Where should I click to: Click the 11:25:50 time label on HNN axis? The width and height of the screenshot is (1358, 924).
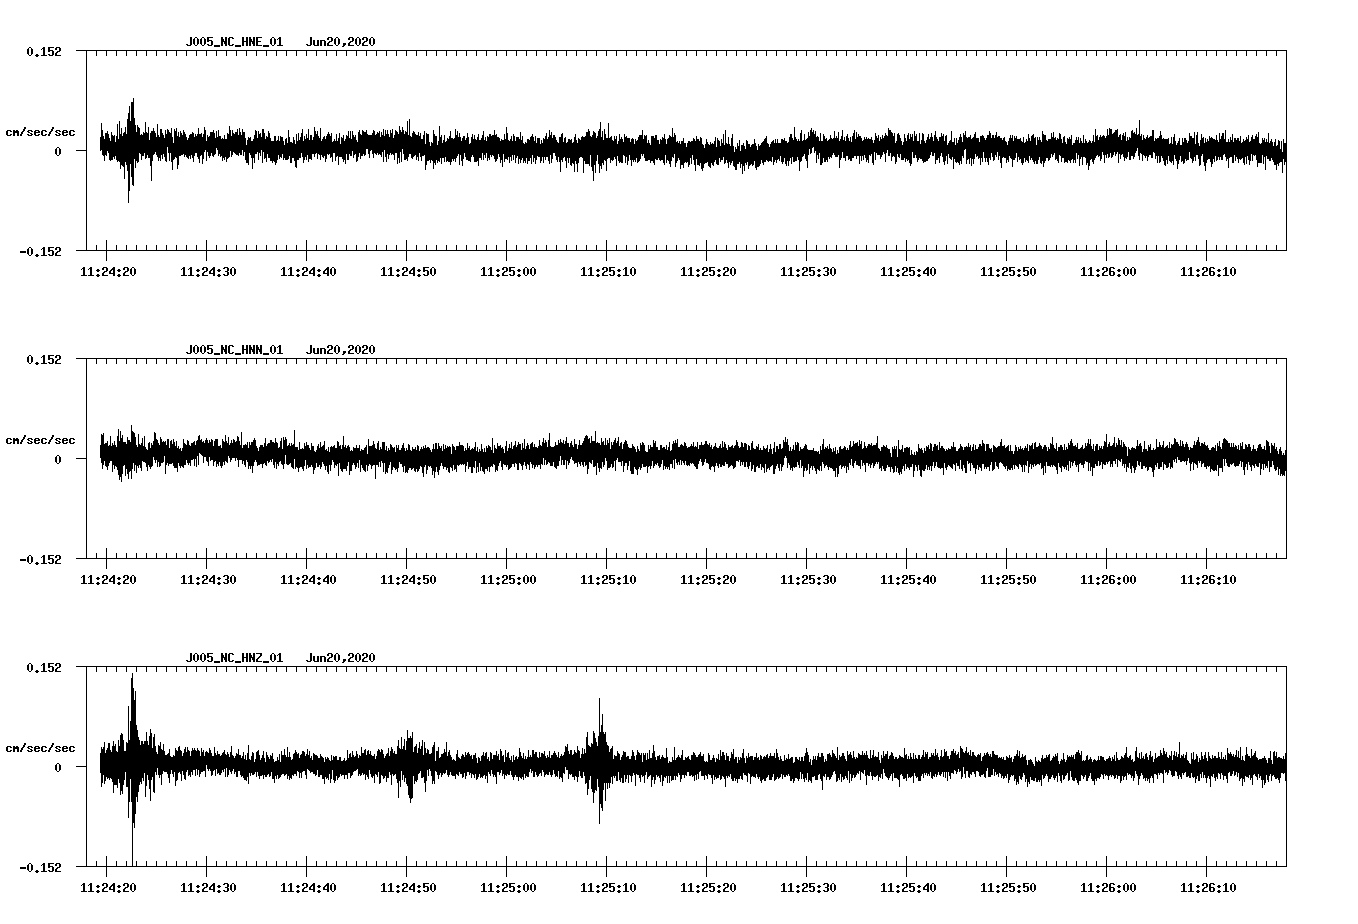[1008, 580]
